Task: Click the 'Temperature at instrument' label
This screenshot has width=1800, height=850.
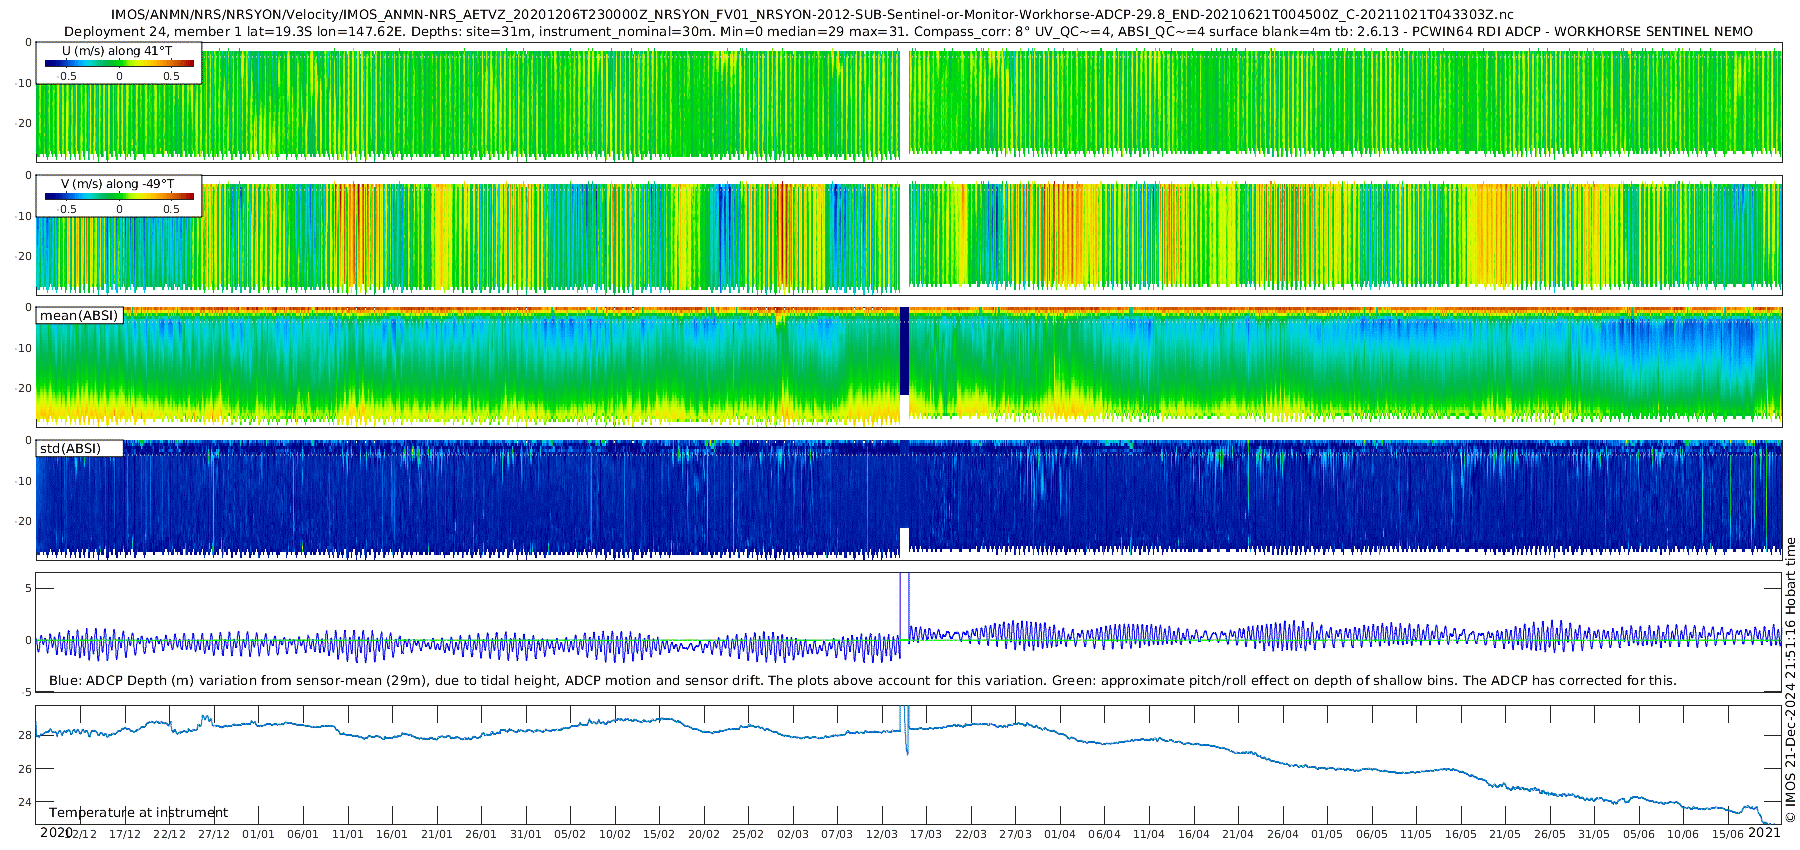Action: click(138, 813)
